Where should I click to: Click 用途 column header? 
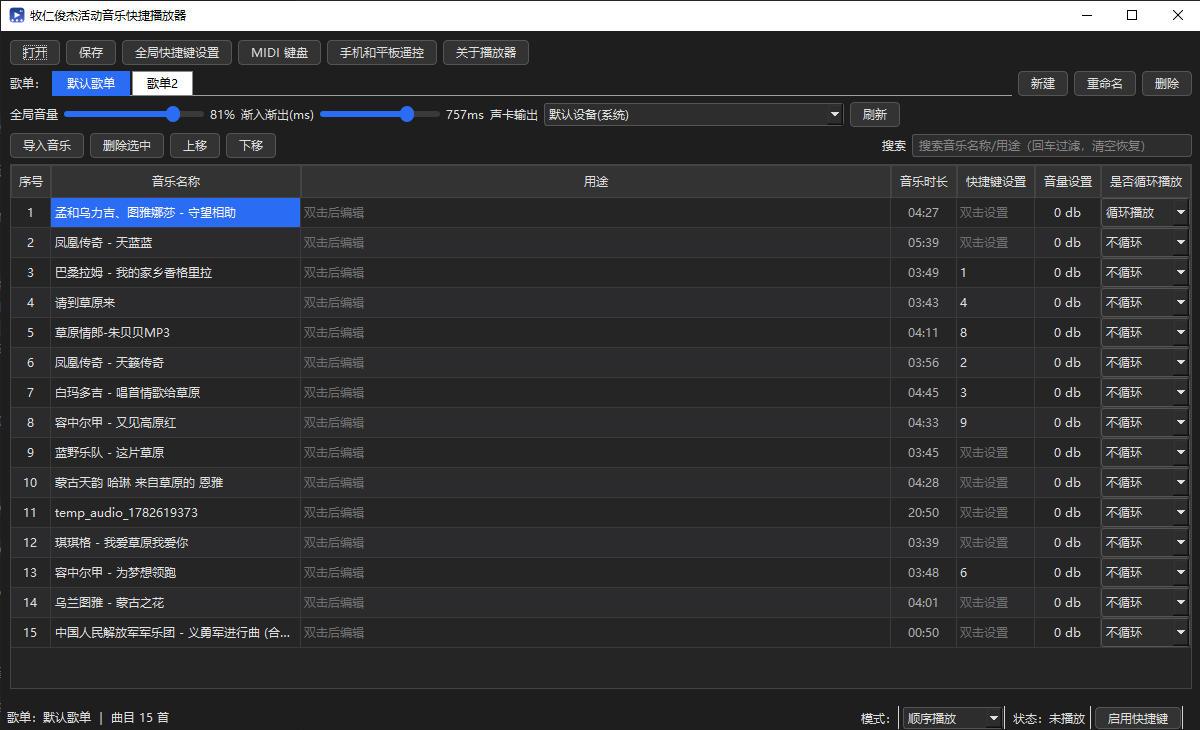[x=596, y=181]
